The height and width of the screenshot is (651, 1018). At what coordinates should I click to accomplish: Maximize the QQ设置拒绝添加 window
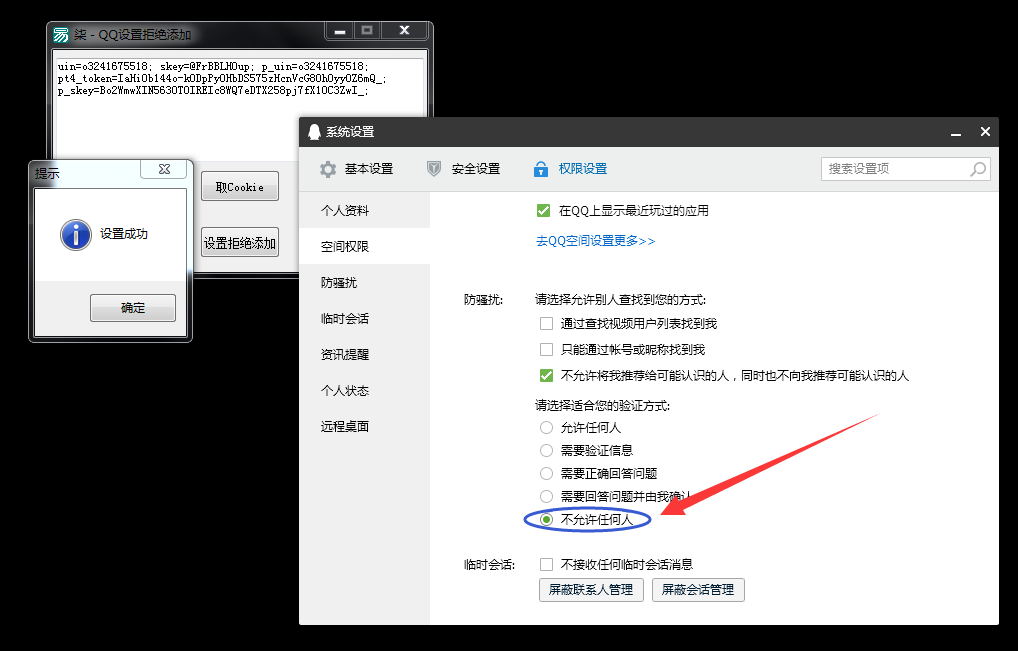tap(367, 31)
